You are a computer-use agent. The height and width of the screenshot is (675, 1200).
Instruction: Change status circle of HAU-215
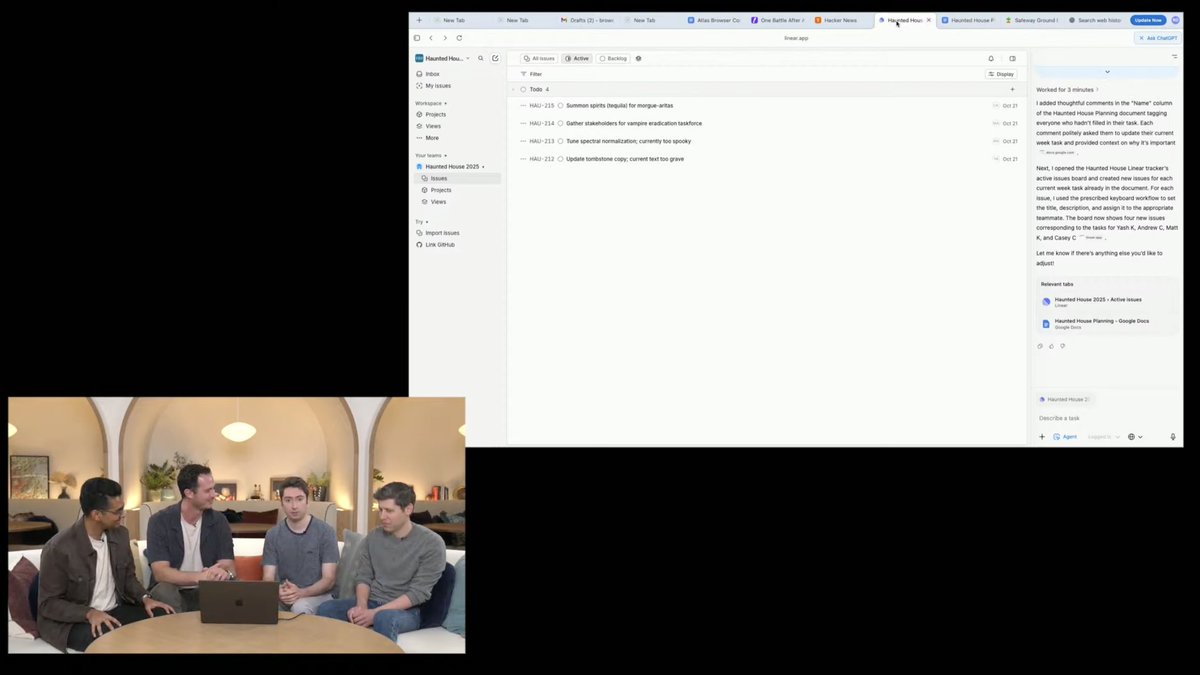coord(561,105)
